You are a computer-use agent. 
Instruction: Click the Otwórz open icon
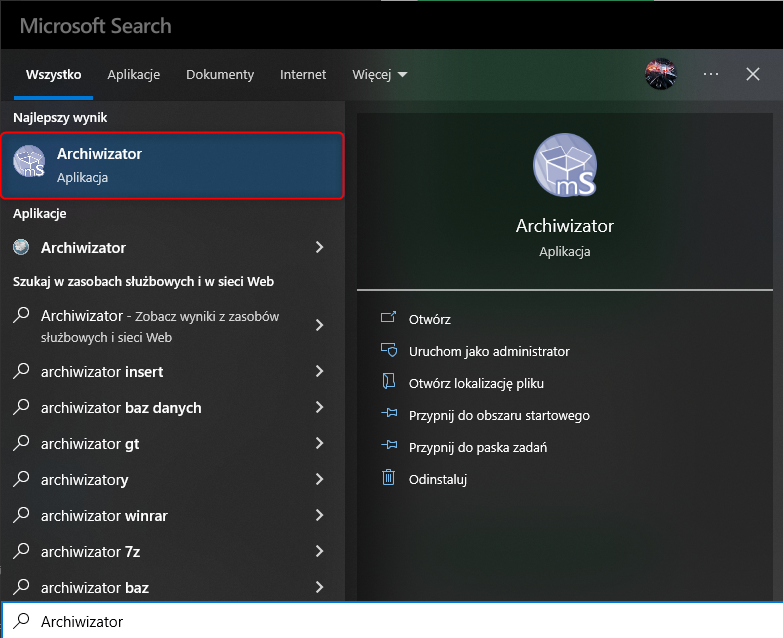(389, 319)
